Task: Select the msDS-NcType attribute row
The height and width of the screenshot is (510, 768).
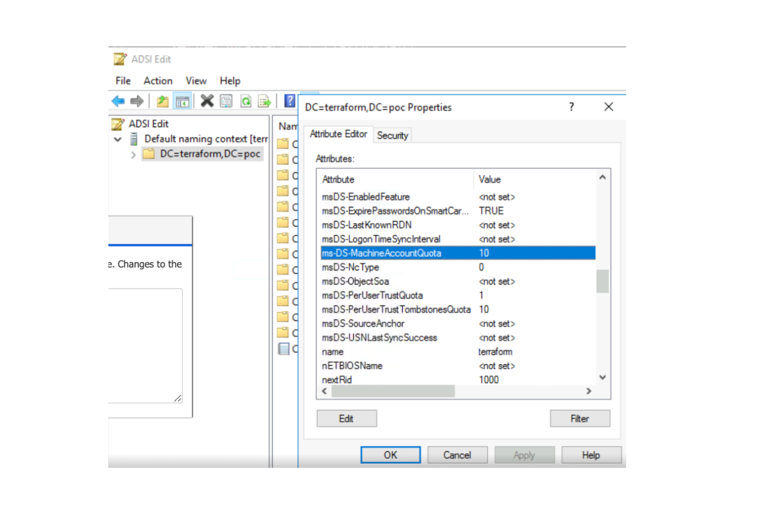Action: pos(458,267)
